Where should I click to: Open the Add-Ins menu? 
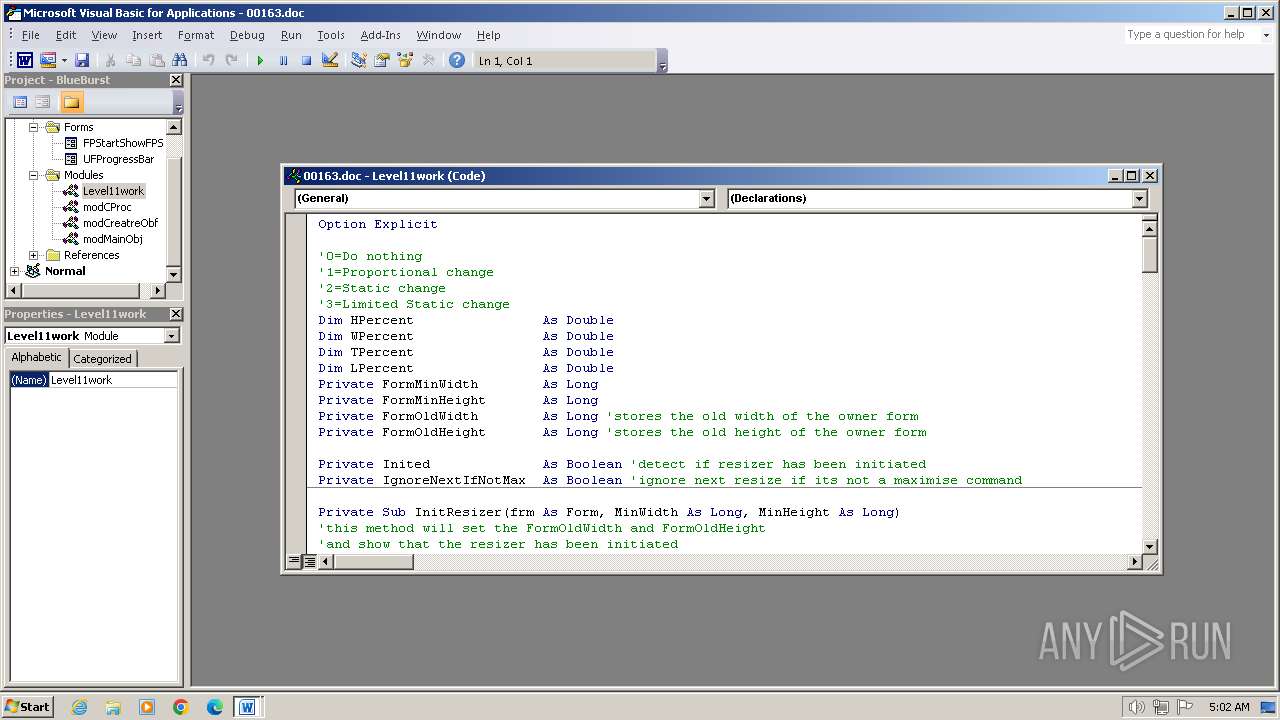coord(380,35)
